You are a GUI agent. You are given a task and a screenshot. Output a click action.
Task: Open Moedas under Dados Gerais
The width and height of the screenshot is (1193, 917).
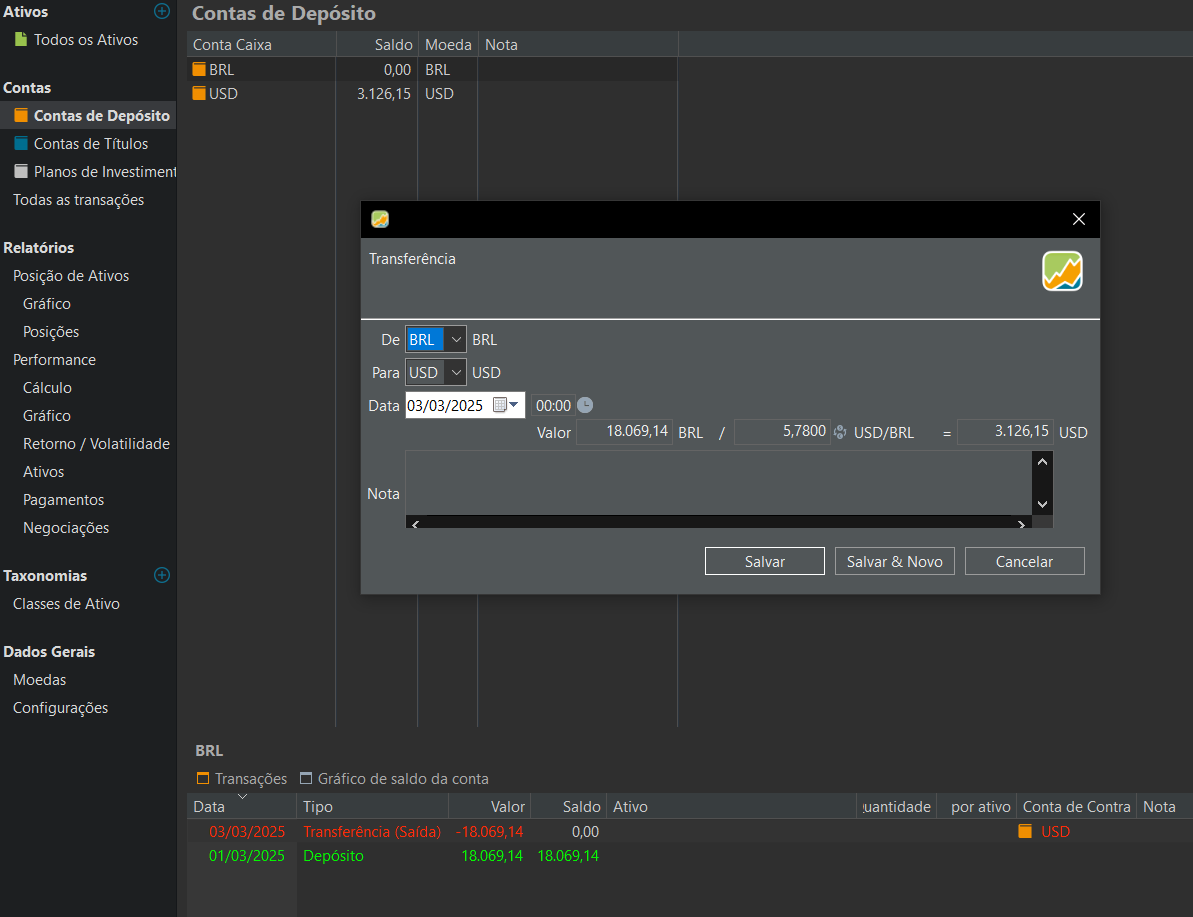tap(40, 680)
